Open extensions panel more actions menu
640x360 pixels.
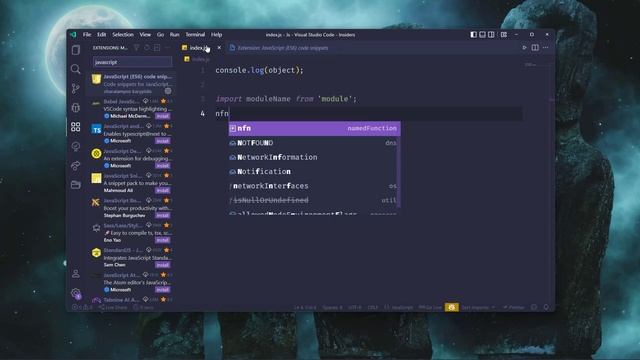[x=167, y=48]
